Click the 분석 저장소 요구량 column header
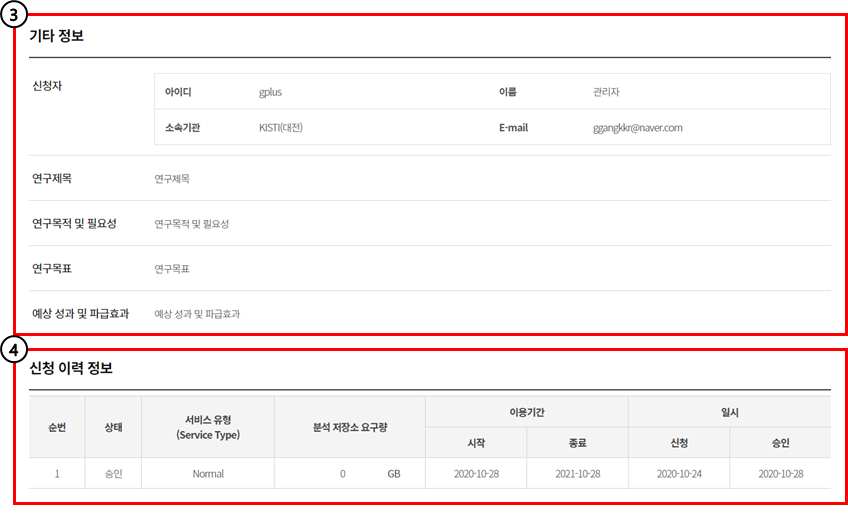848x525 pixels. tap(349, 427)
